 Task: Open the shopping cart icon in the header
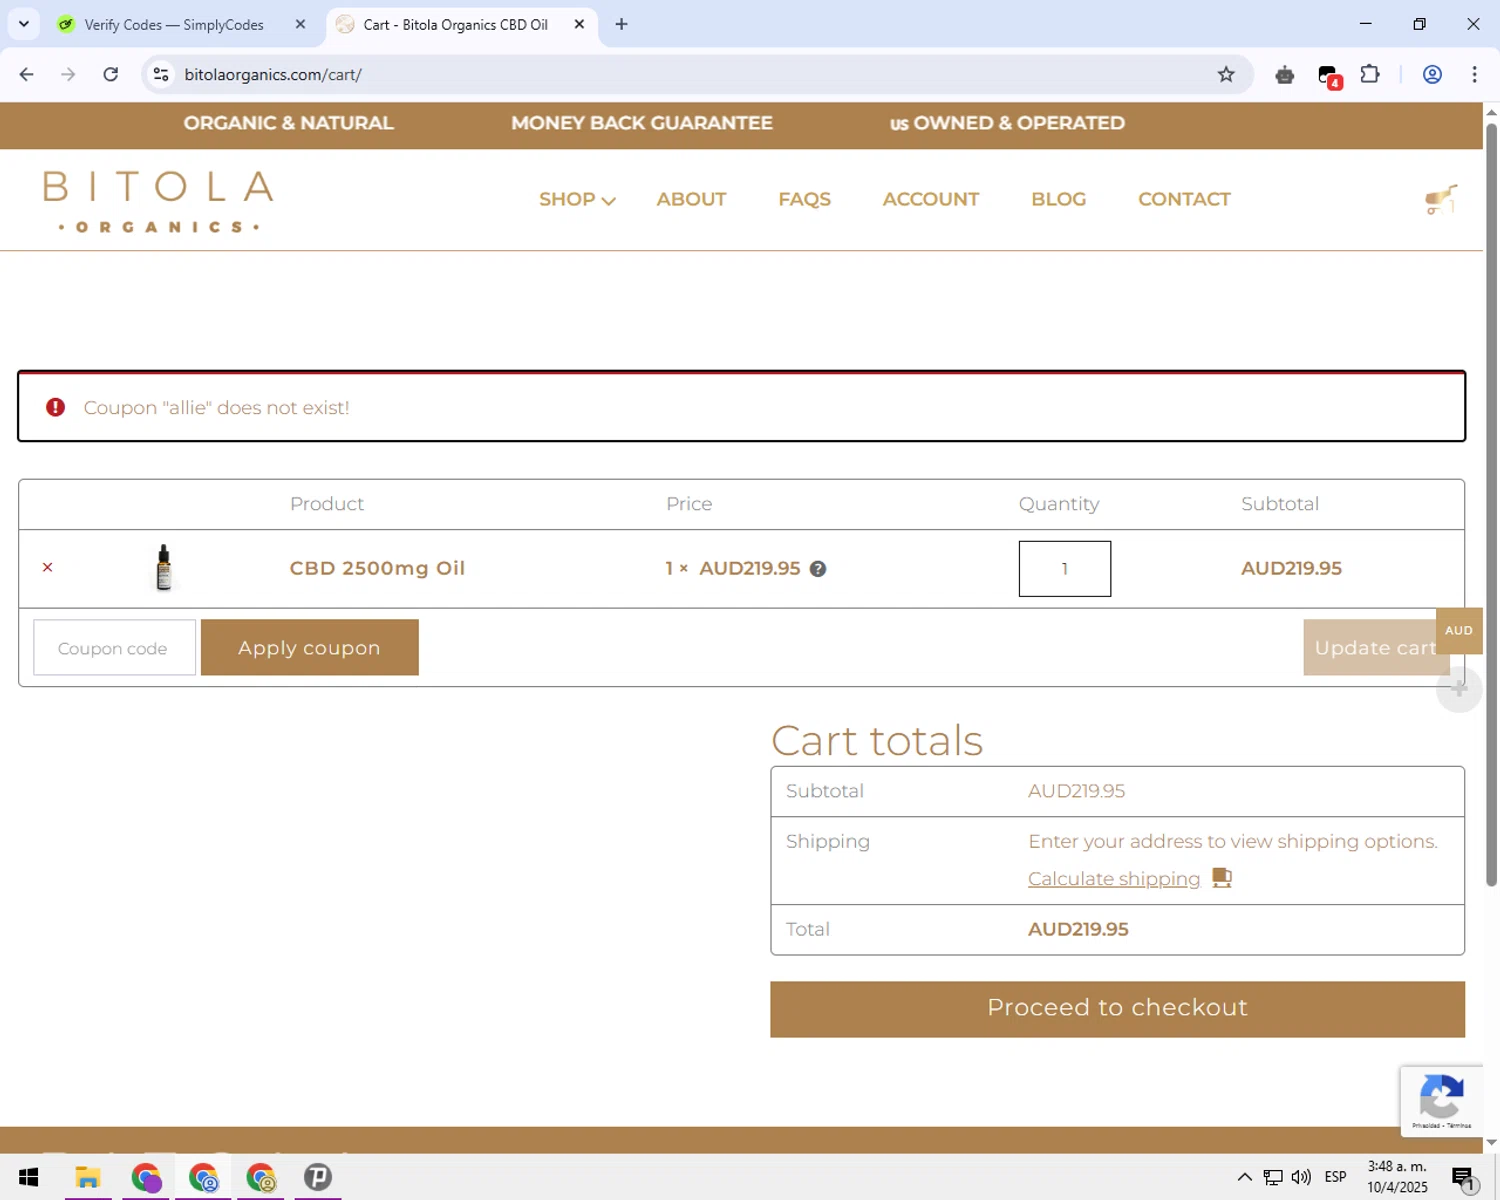click(1441, 199)
